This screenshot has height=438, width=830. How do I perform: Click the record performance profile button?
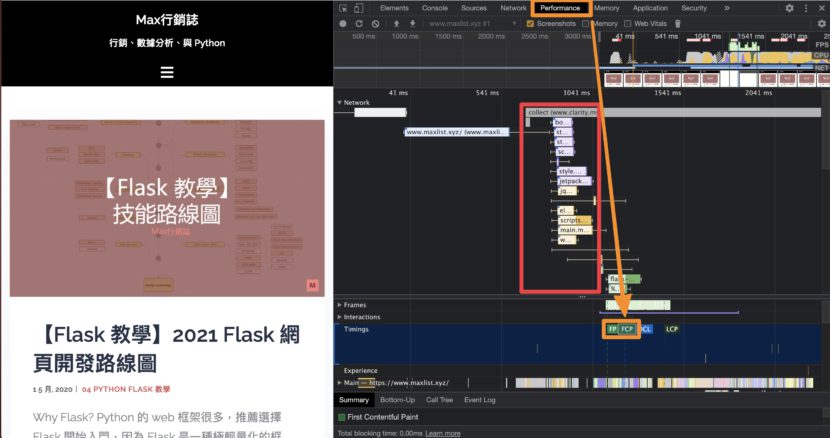coord(343,23)
